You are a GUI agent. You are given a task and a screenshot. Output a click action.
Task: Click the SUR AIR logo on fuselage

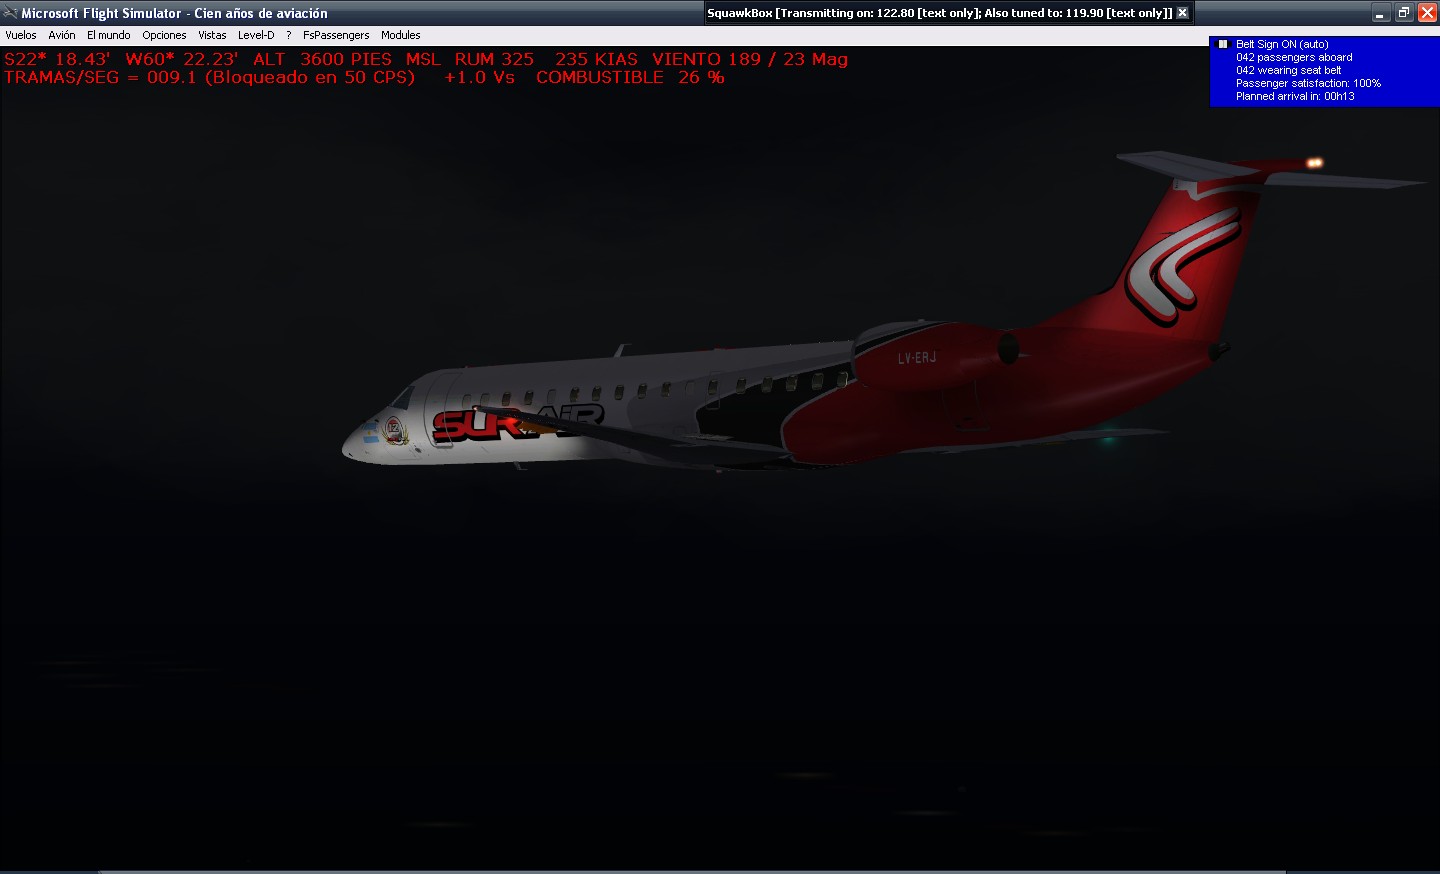(517, 423)
